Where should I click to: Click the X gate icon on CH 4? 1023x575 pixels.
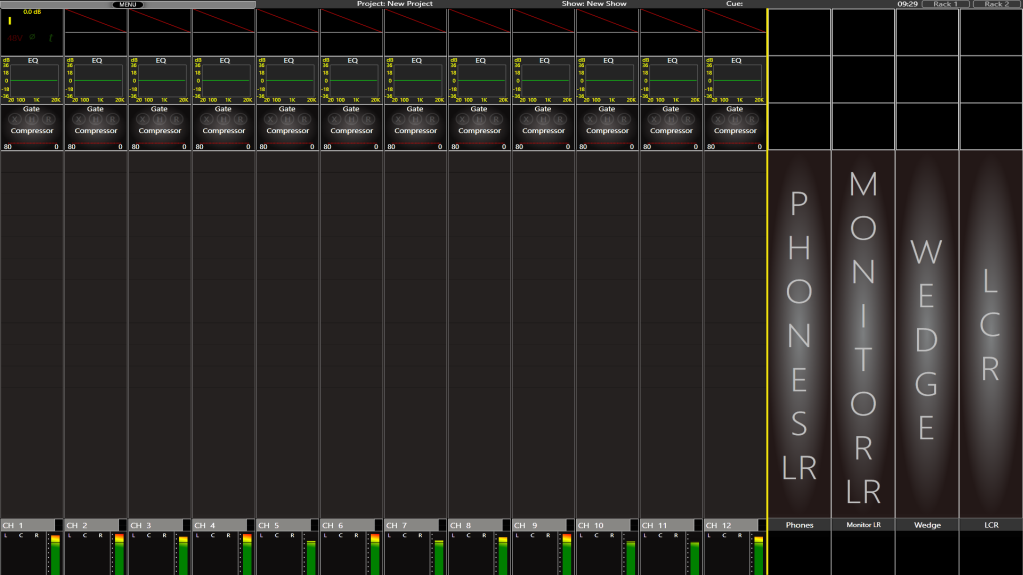(x=207, y=119)
